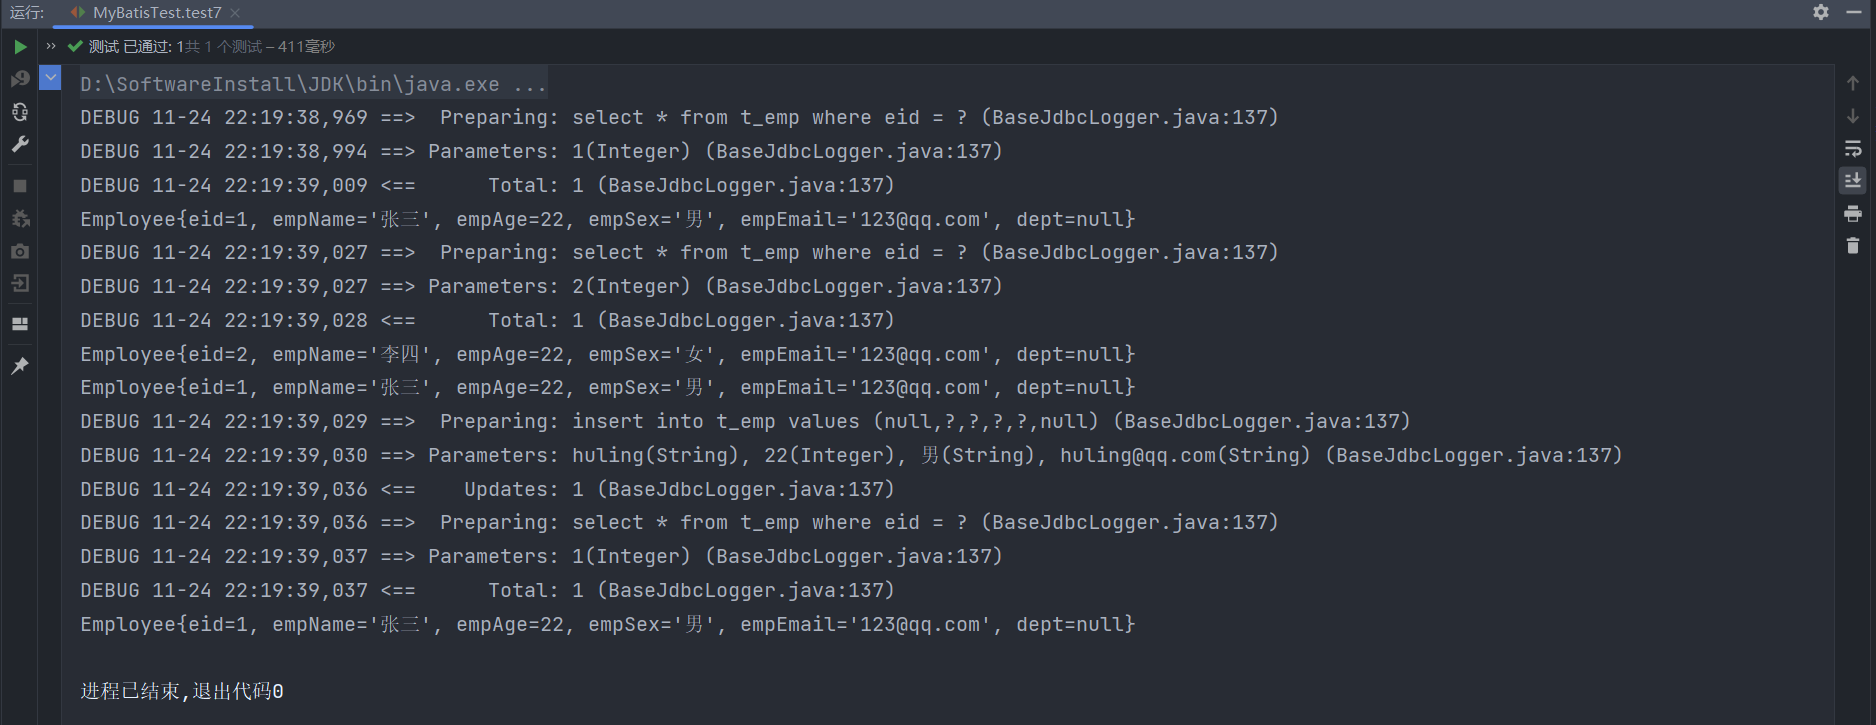Click the log line timestamped 22:19:38,969

coord(680,118)
